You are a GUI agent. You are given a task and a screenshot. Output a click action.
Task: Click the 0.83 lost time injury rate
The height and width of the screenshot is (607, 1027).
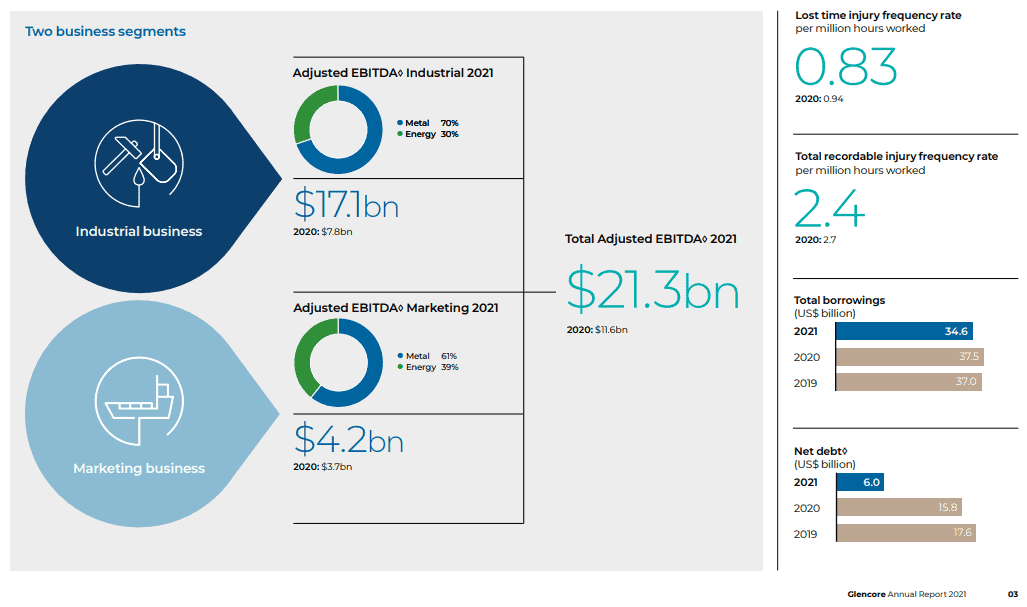click(846, 67)
